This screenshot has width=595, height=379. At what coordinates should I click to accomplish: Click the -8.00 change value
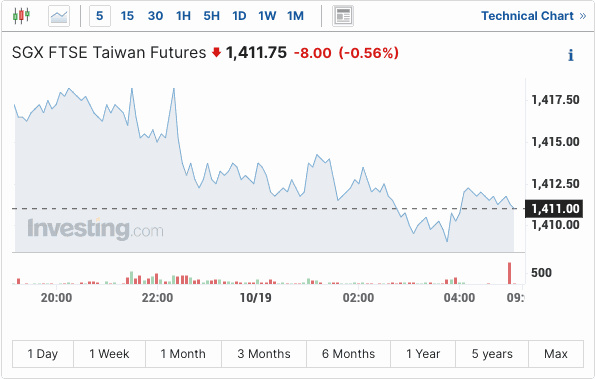tap(313, 53)
